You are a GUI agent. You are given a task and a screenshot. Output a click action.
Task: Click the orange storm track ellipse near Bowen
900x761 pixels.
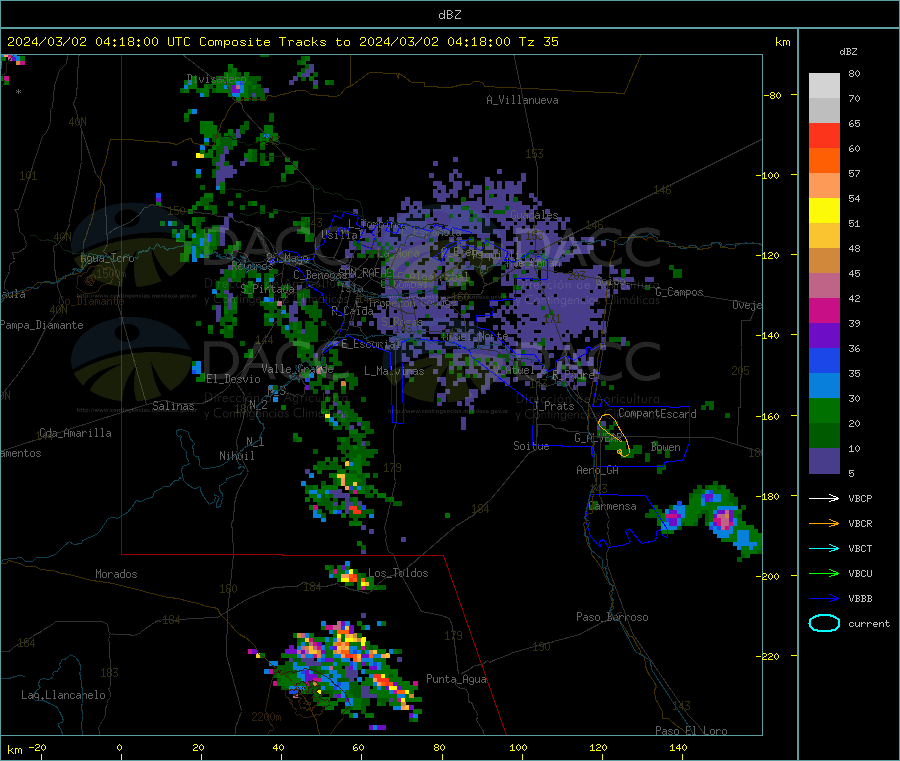[614, 435]
